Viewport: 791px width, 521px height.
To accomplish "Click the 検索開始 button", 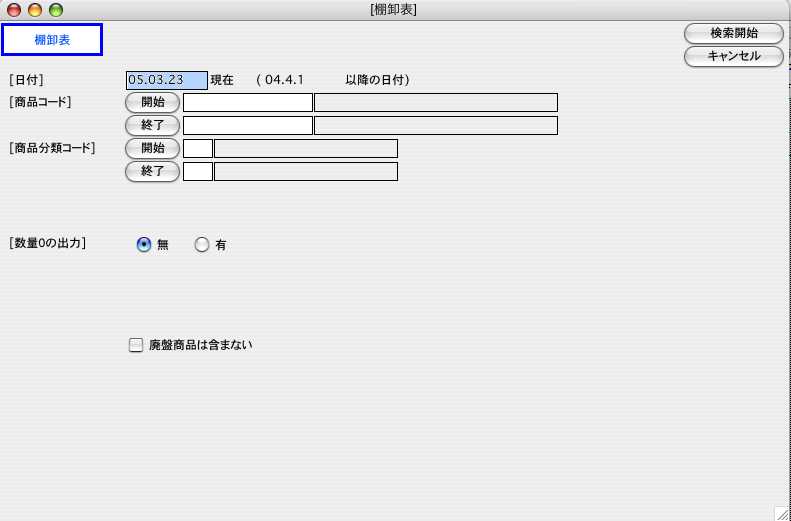I will (x=733, y=33).
